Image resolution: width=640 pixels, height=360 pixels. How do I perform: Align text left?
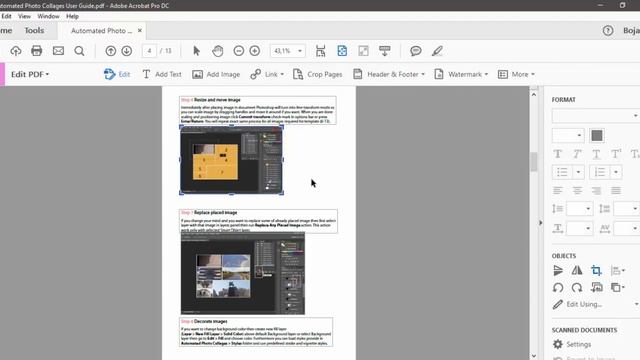pyautogui.click(x=558, y=190)
